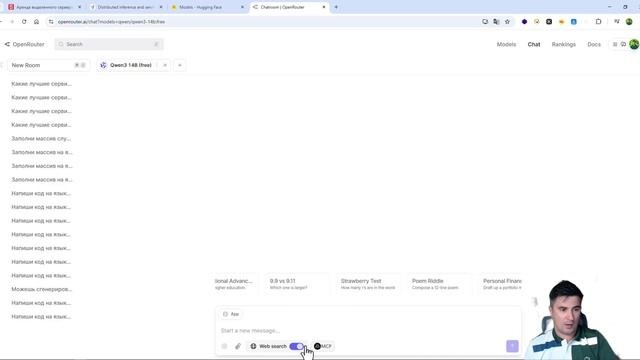
Task: Open the blue square extension icon
Action: (573, 22)
